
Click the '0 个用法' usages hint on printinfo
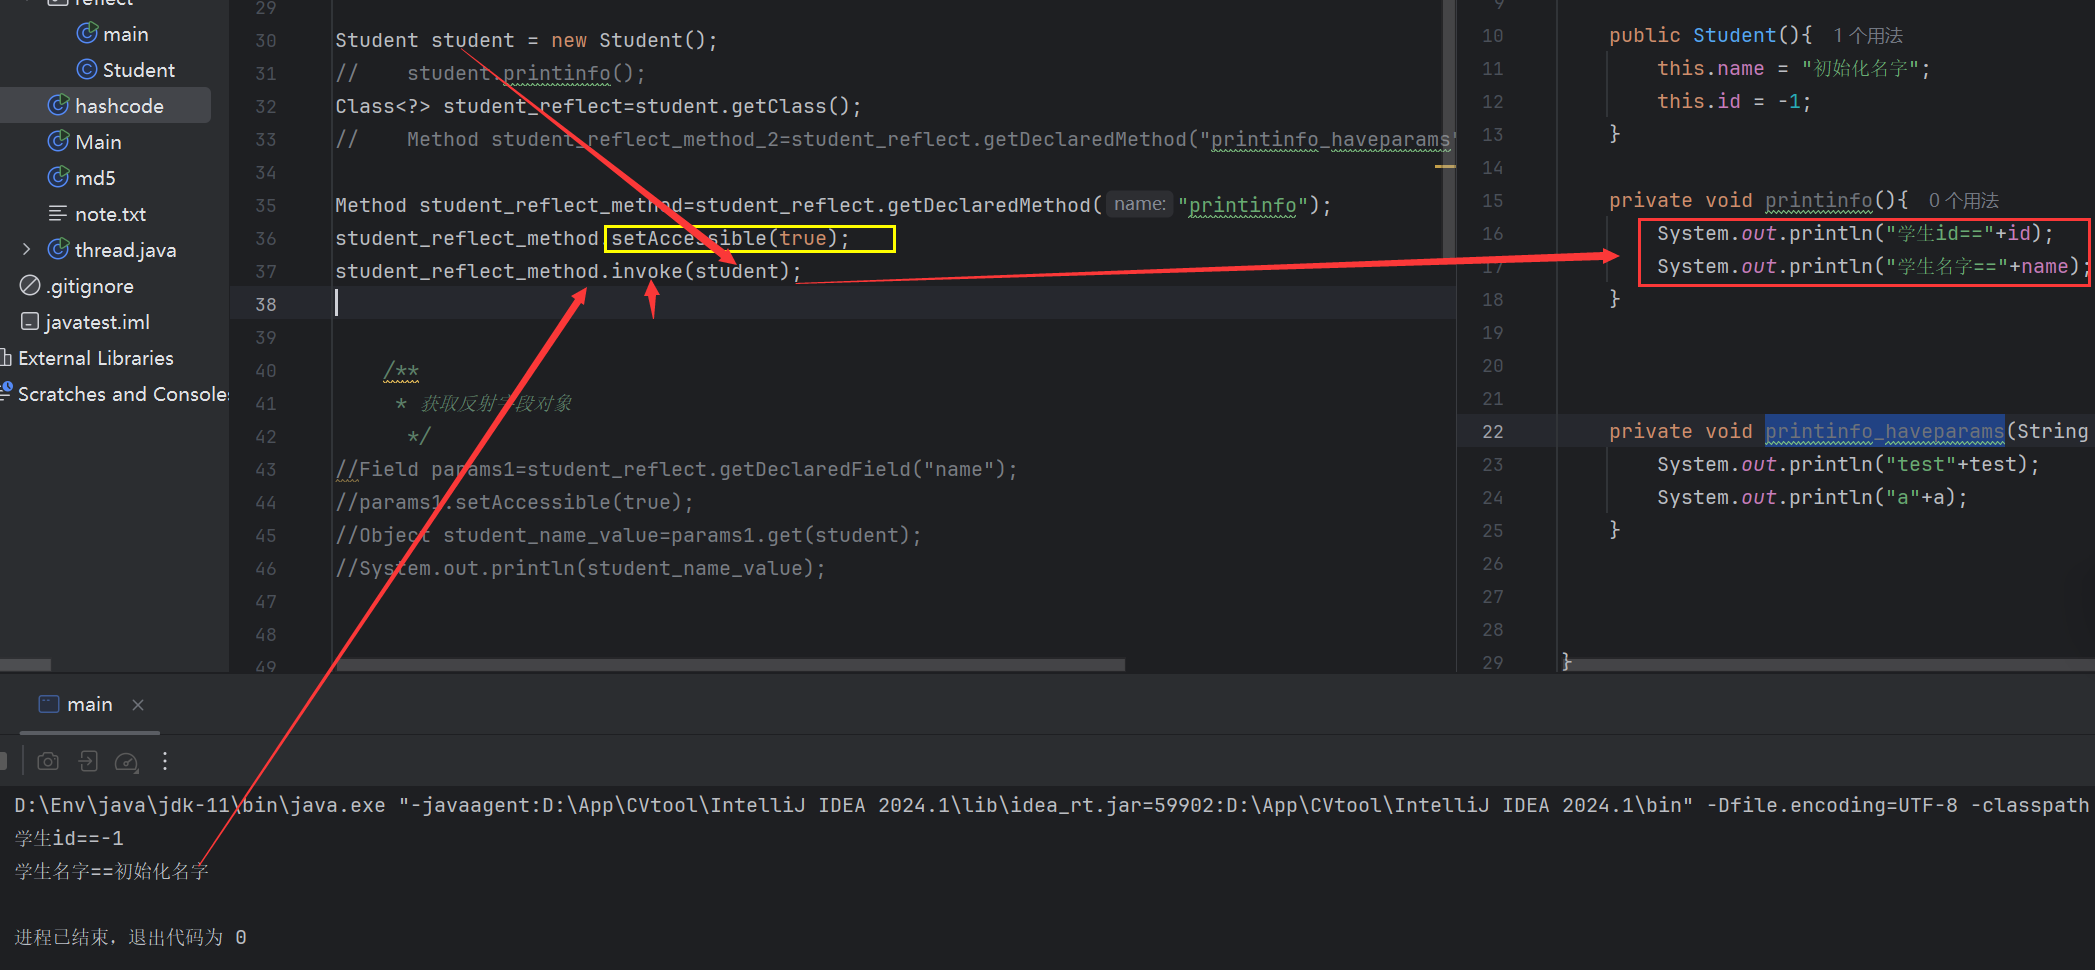pos(1963,201)
